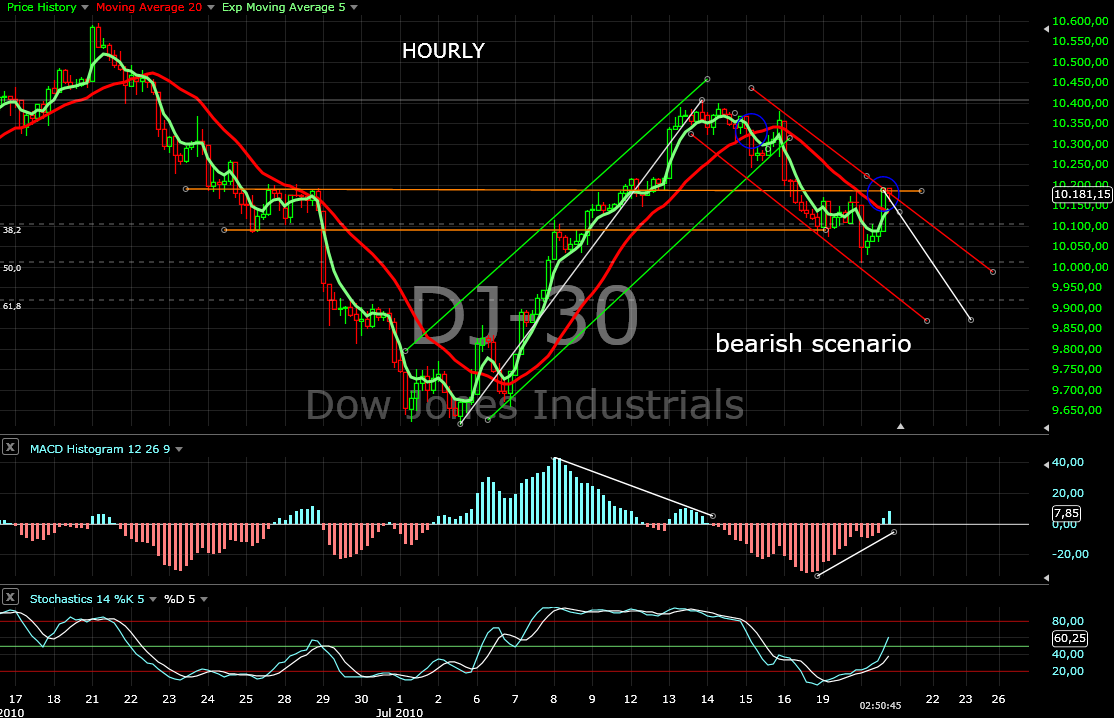Image resolution: width=1114 pixels, height=718 pixels.
Task: Click the HOURLY text annotation
Action: [x=443, y=51]
